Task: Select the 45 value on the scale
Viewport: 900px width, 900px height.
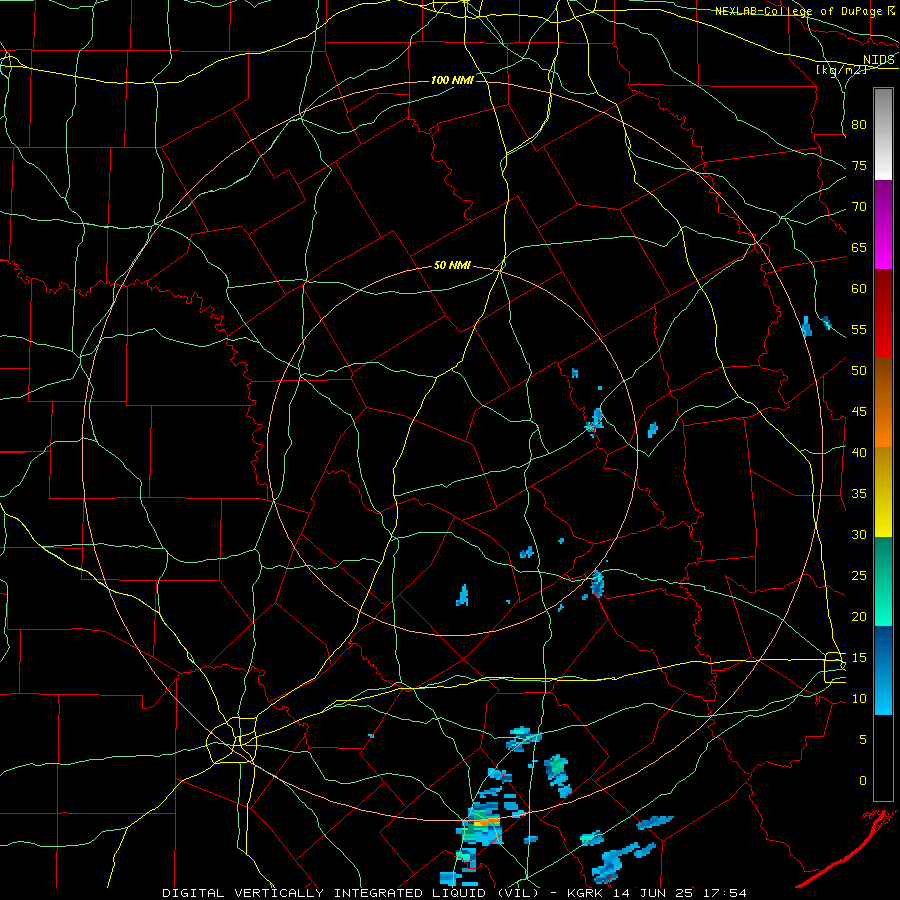Action: click(859, 412)
